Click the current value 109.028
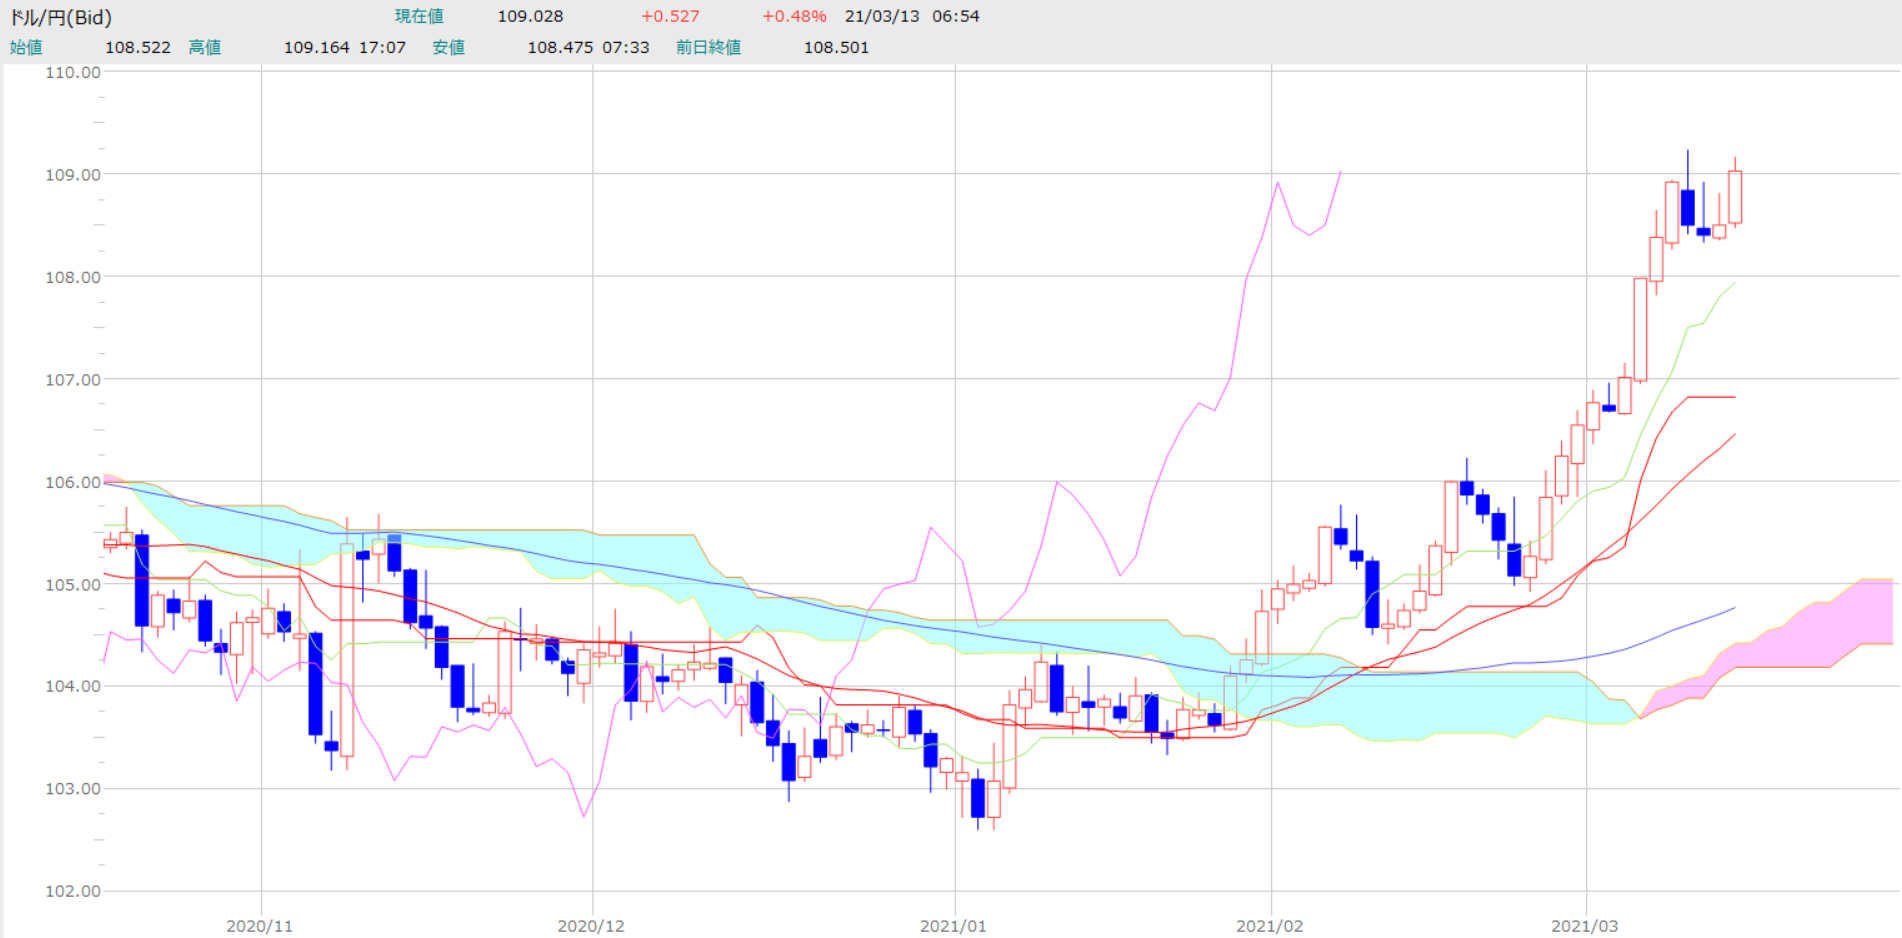1902x938 pixels. click(530, 16)
